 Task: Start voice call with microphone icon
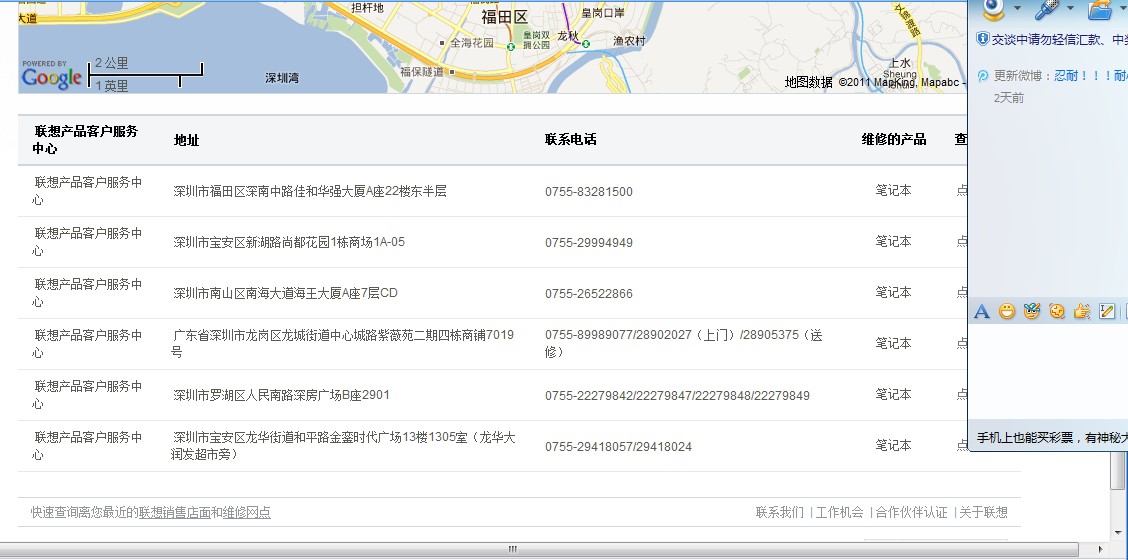(1047, 9)
